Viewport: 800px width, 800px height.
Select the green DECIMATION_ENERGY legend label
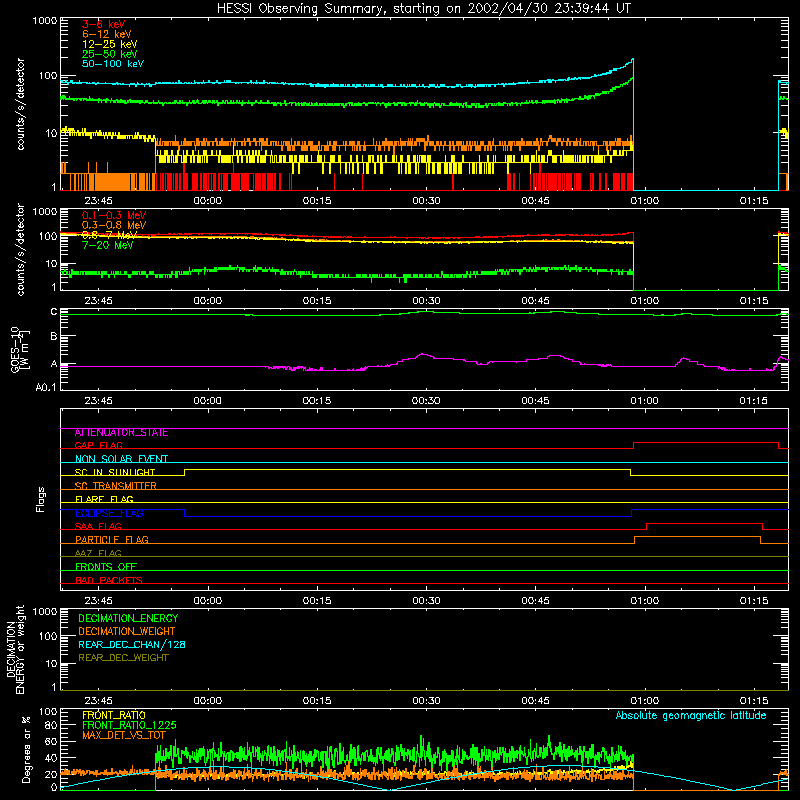[x=128, y=618]
